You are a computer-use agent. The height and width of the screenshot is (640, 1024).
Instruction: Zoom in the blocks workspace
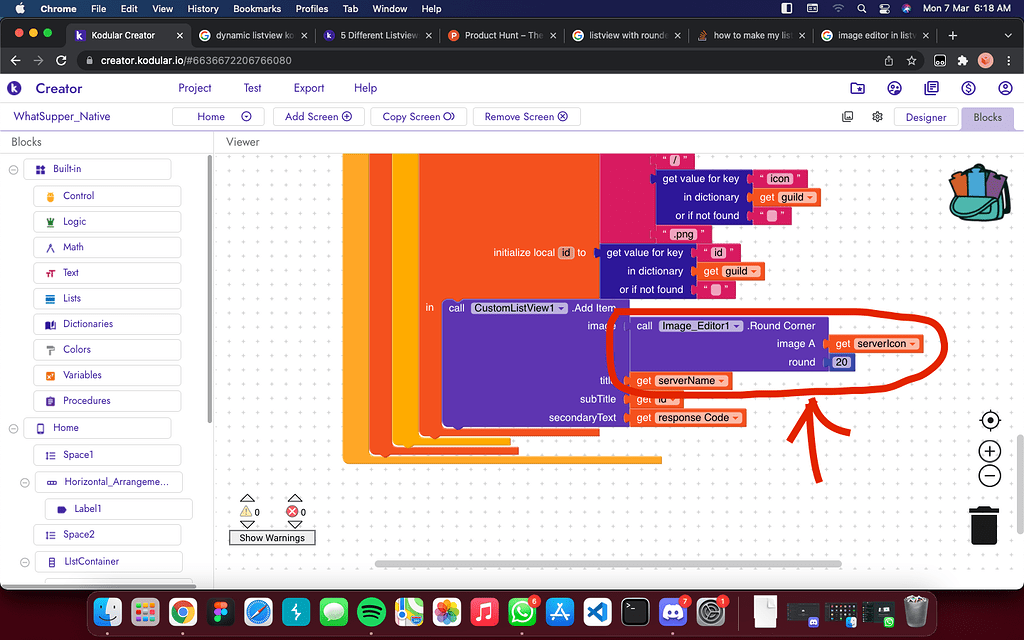[x=990, y=451]
